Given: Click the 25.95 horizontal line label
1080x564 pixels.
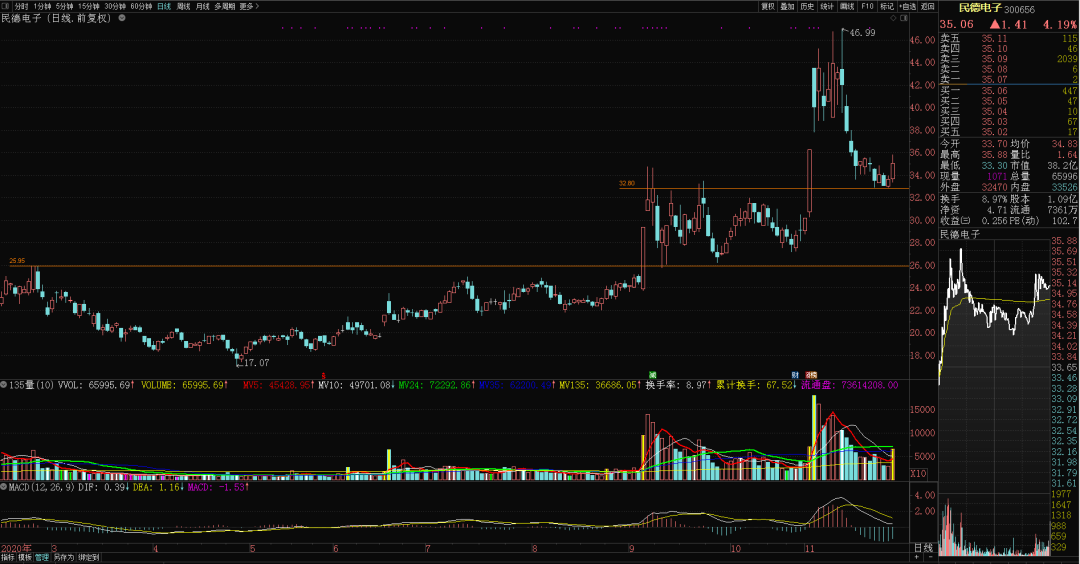Looking at the screenshot, I should [17, 261].
